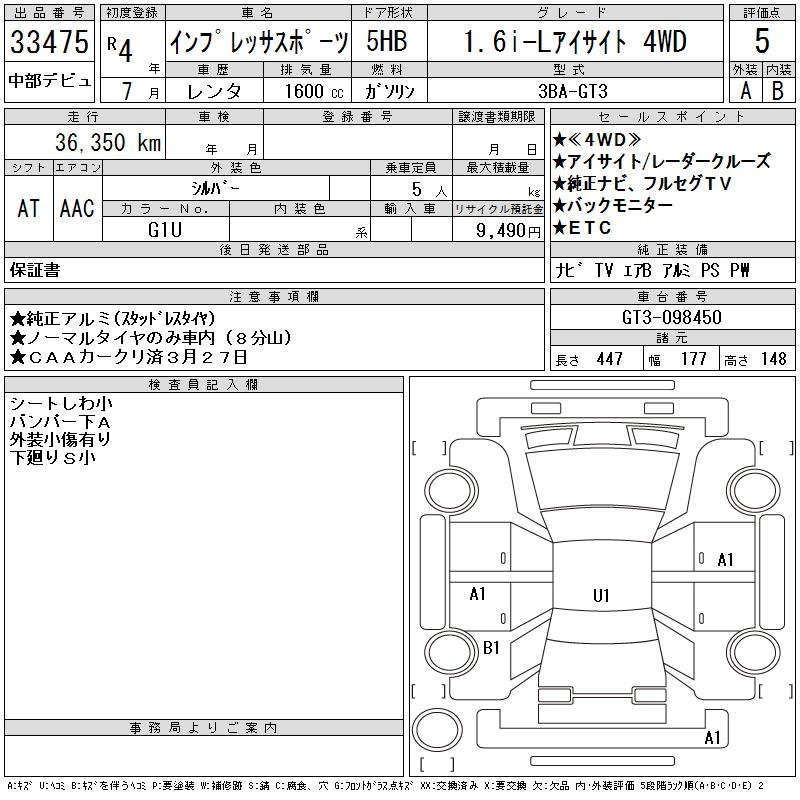The height and width of the screenshot is (800, 800).
Task: Check the bracket box right of the diagram, above bottom A1
Action: (770, 693)
